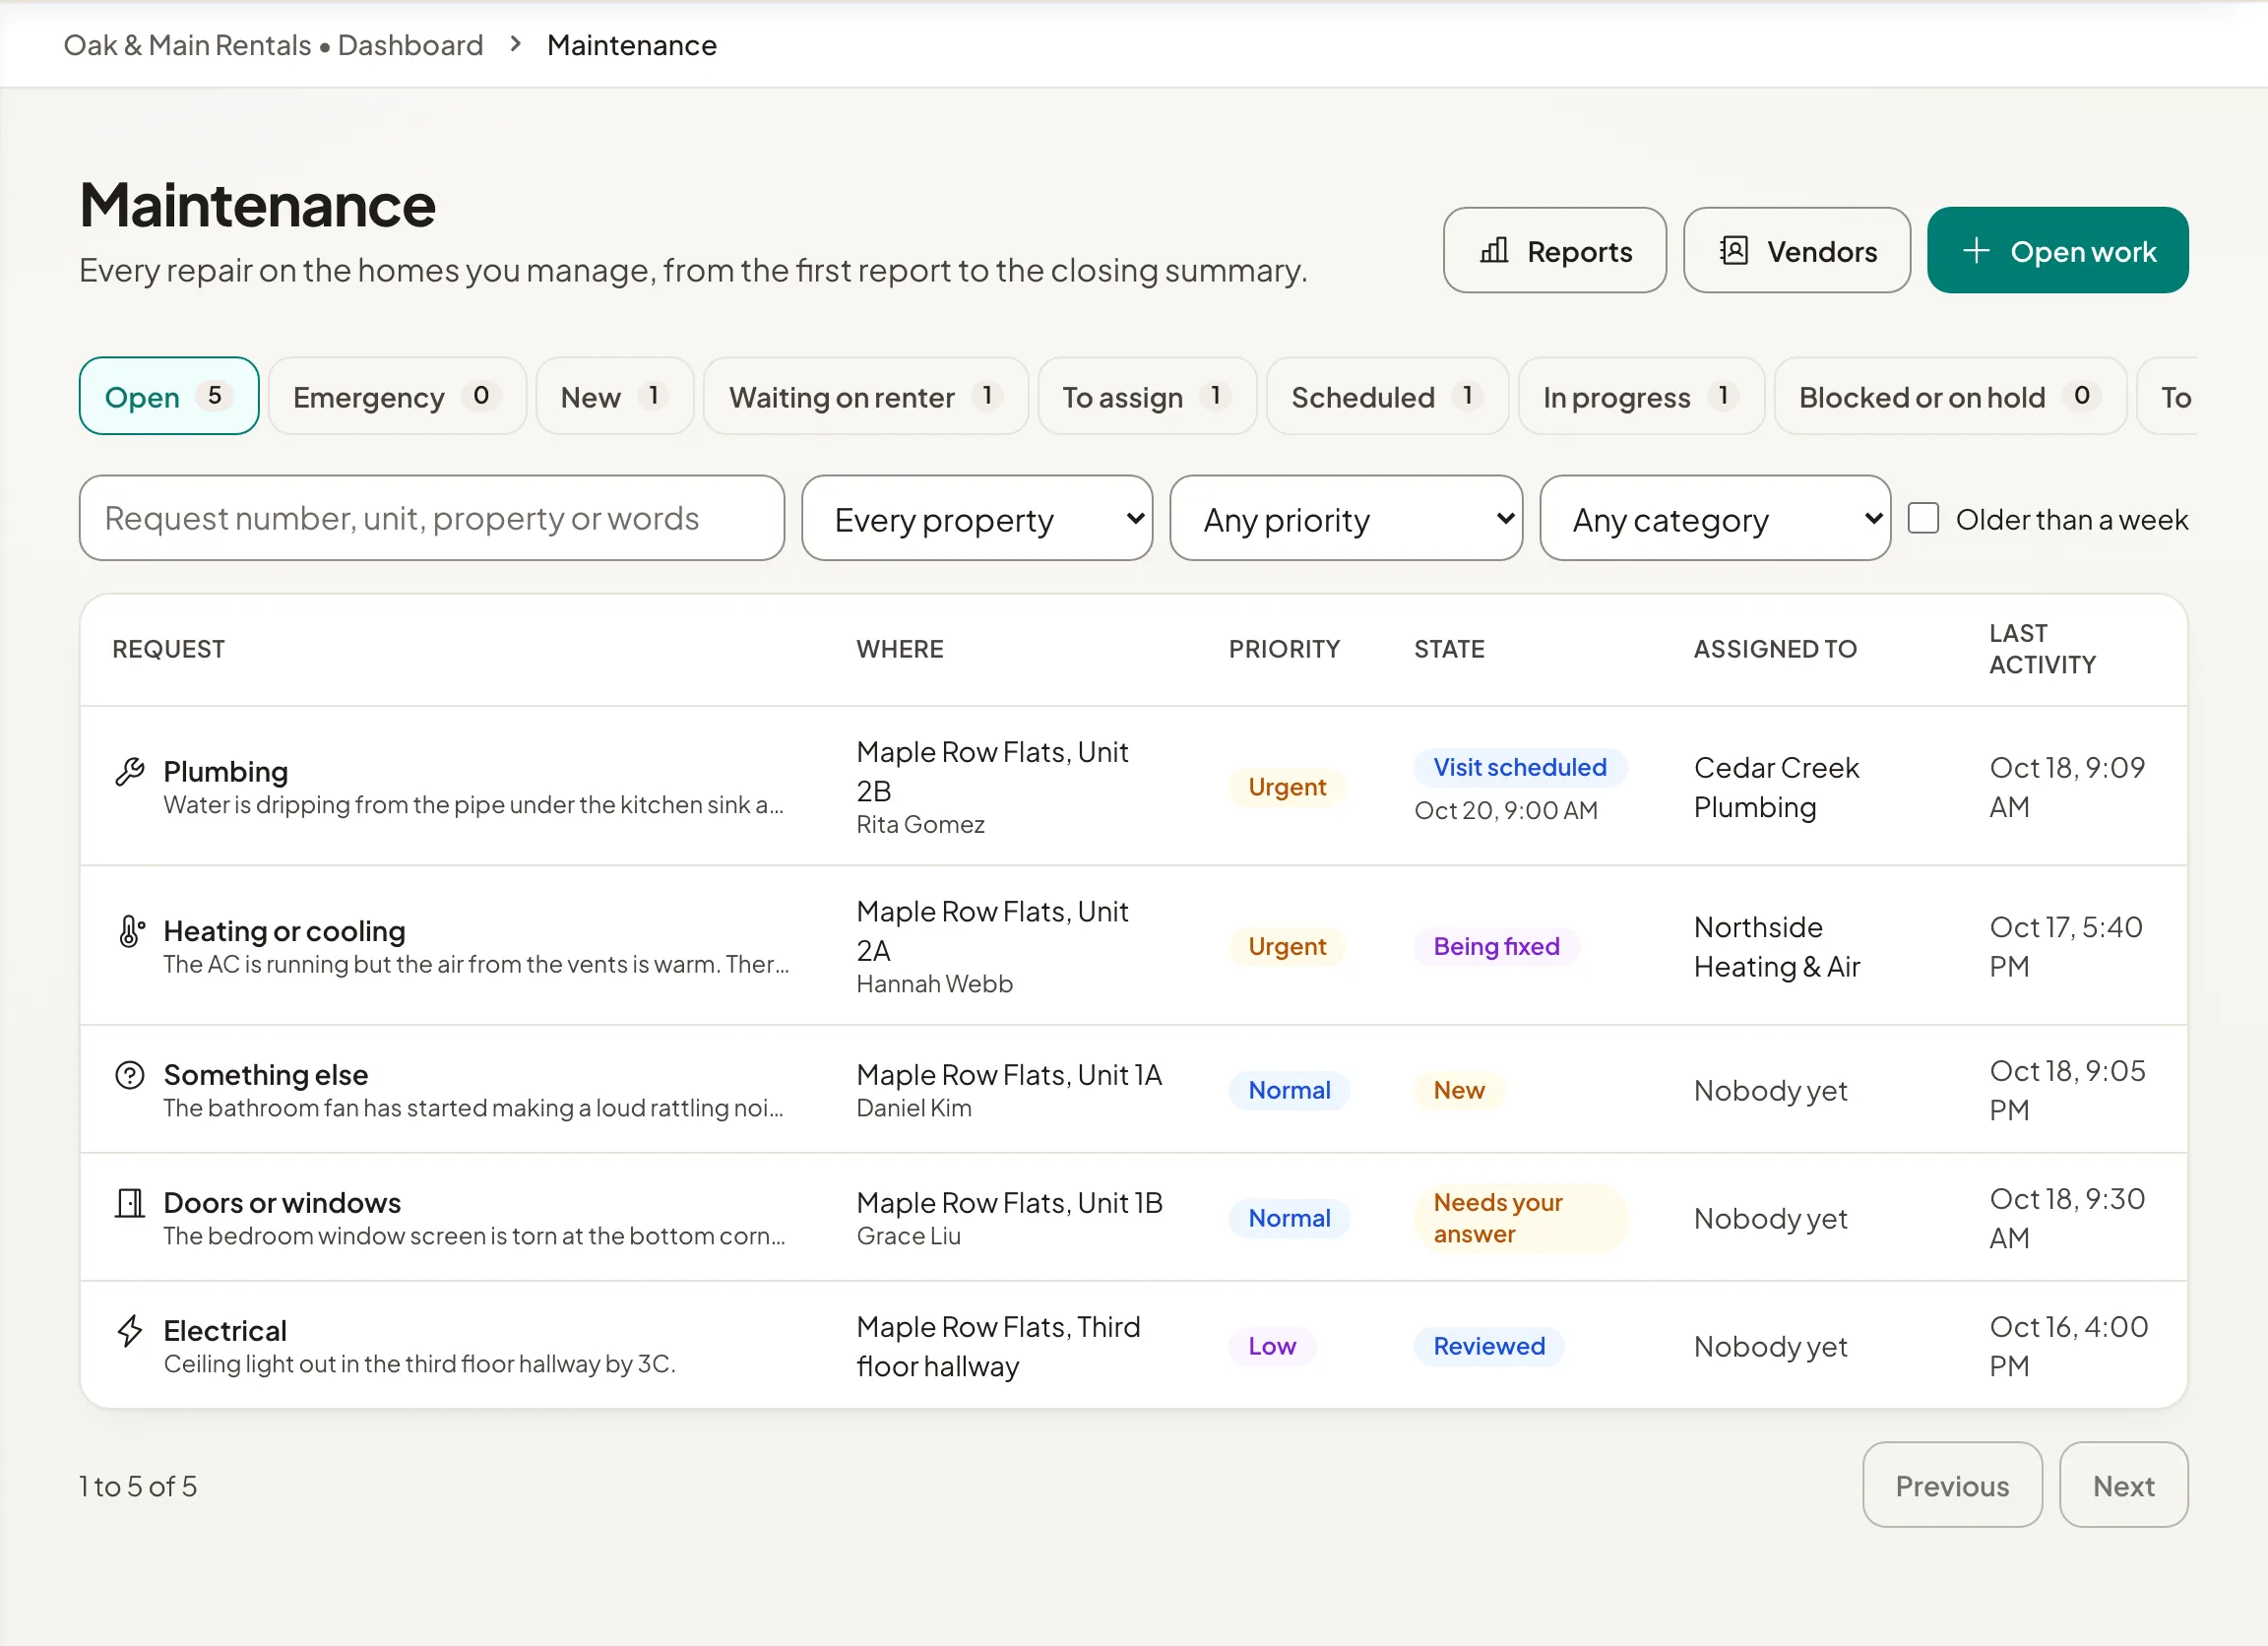Click the bar chart icon in Reports
The width and height of the screenshot is (2268, 1646).
(1494, 251)
